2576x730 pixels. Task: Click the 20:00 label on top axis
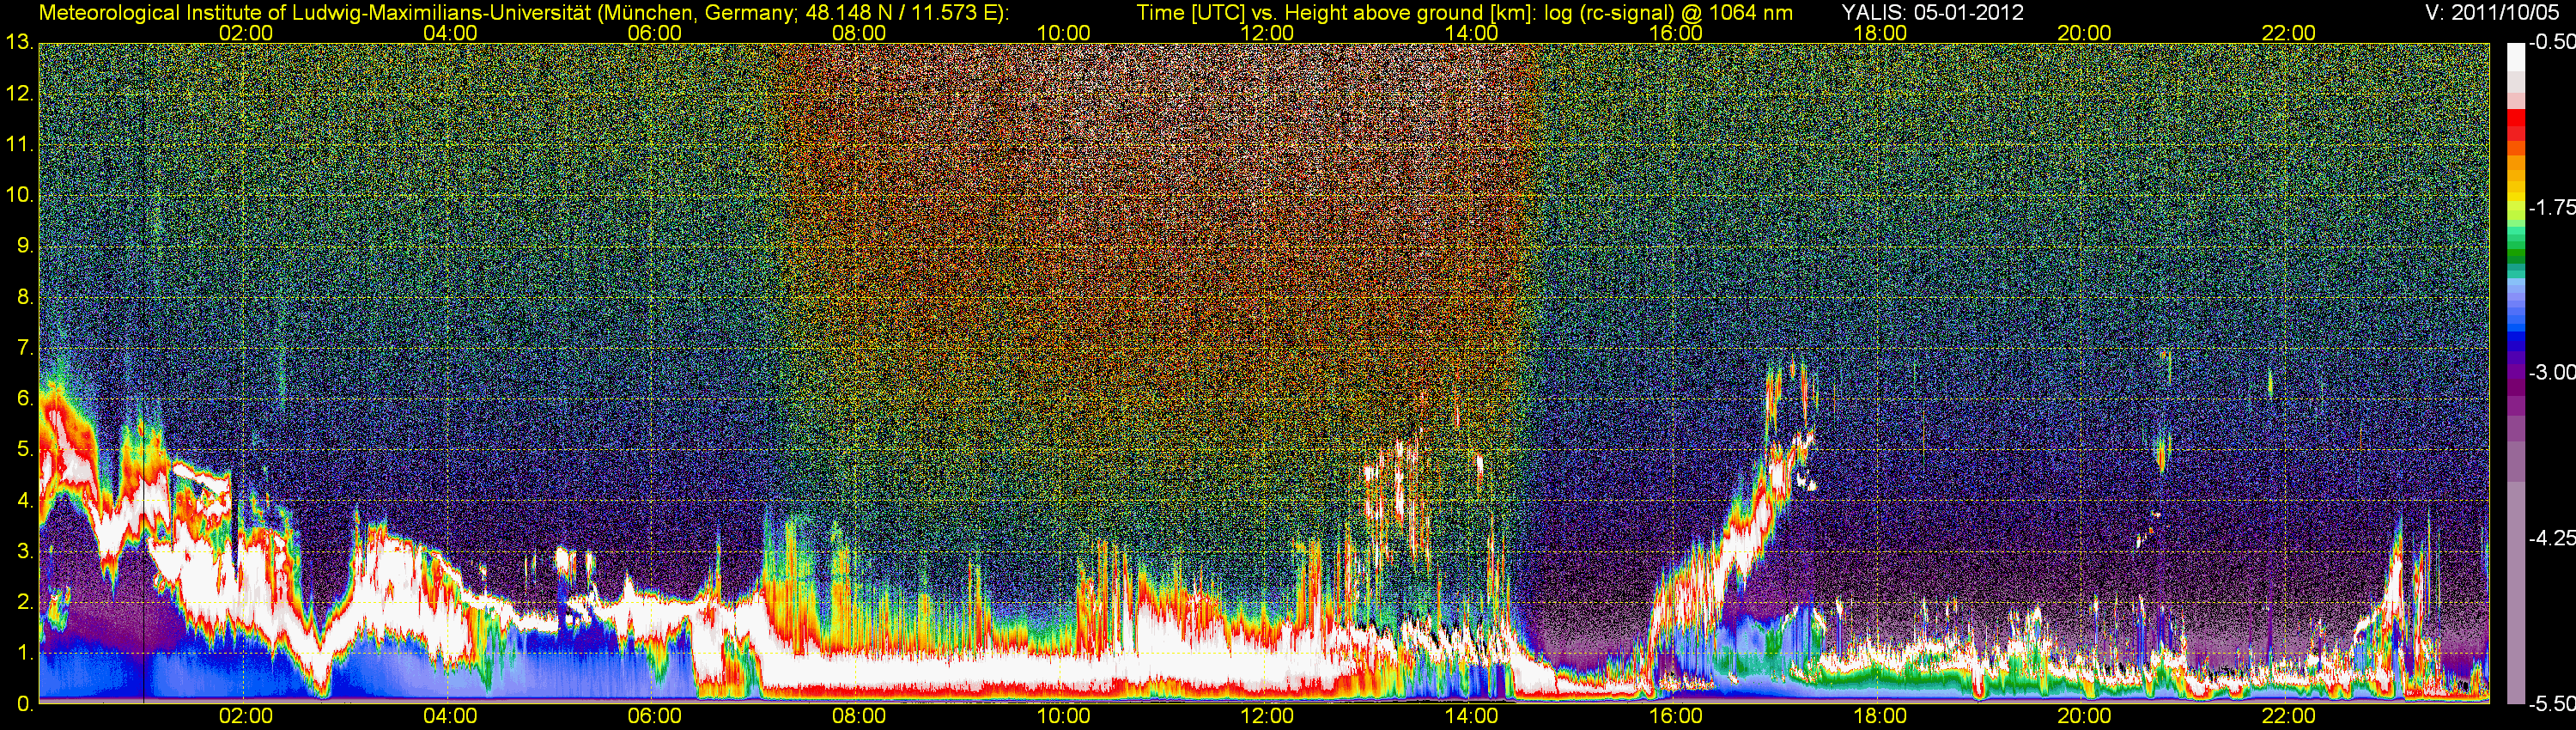click(x=2084, y=33)
